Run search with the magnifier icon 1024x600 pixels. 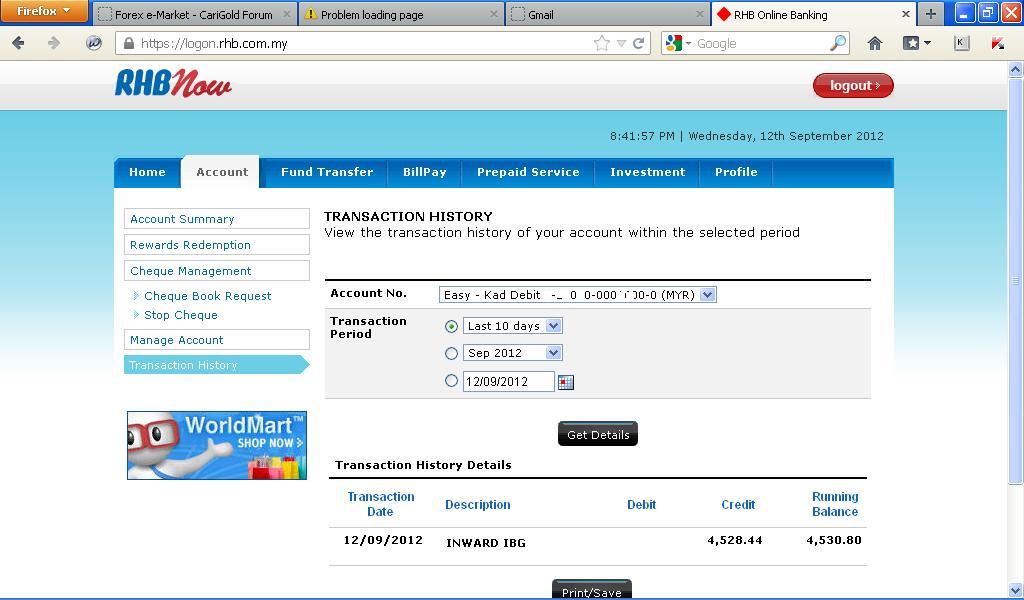[837, 43]
